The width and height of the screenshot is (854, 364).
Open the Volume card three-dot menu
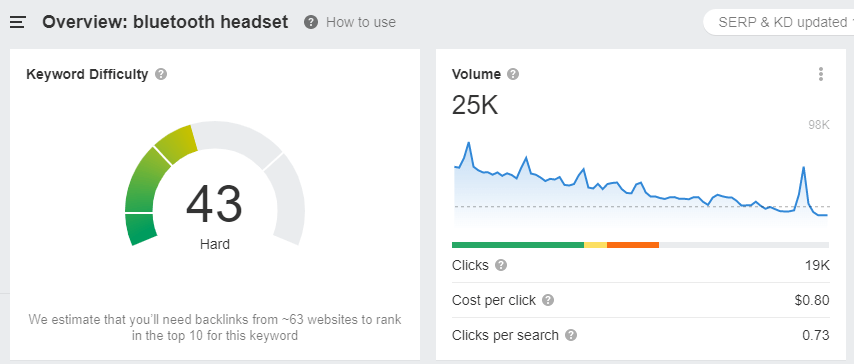pyautogui.click(x=821, y=74)
